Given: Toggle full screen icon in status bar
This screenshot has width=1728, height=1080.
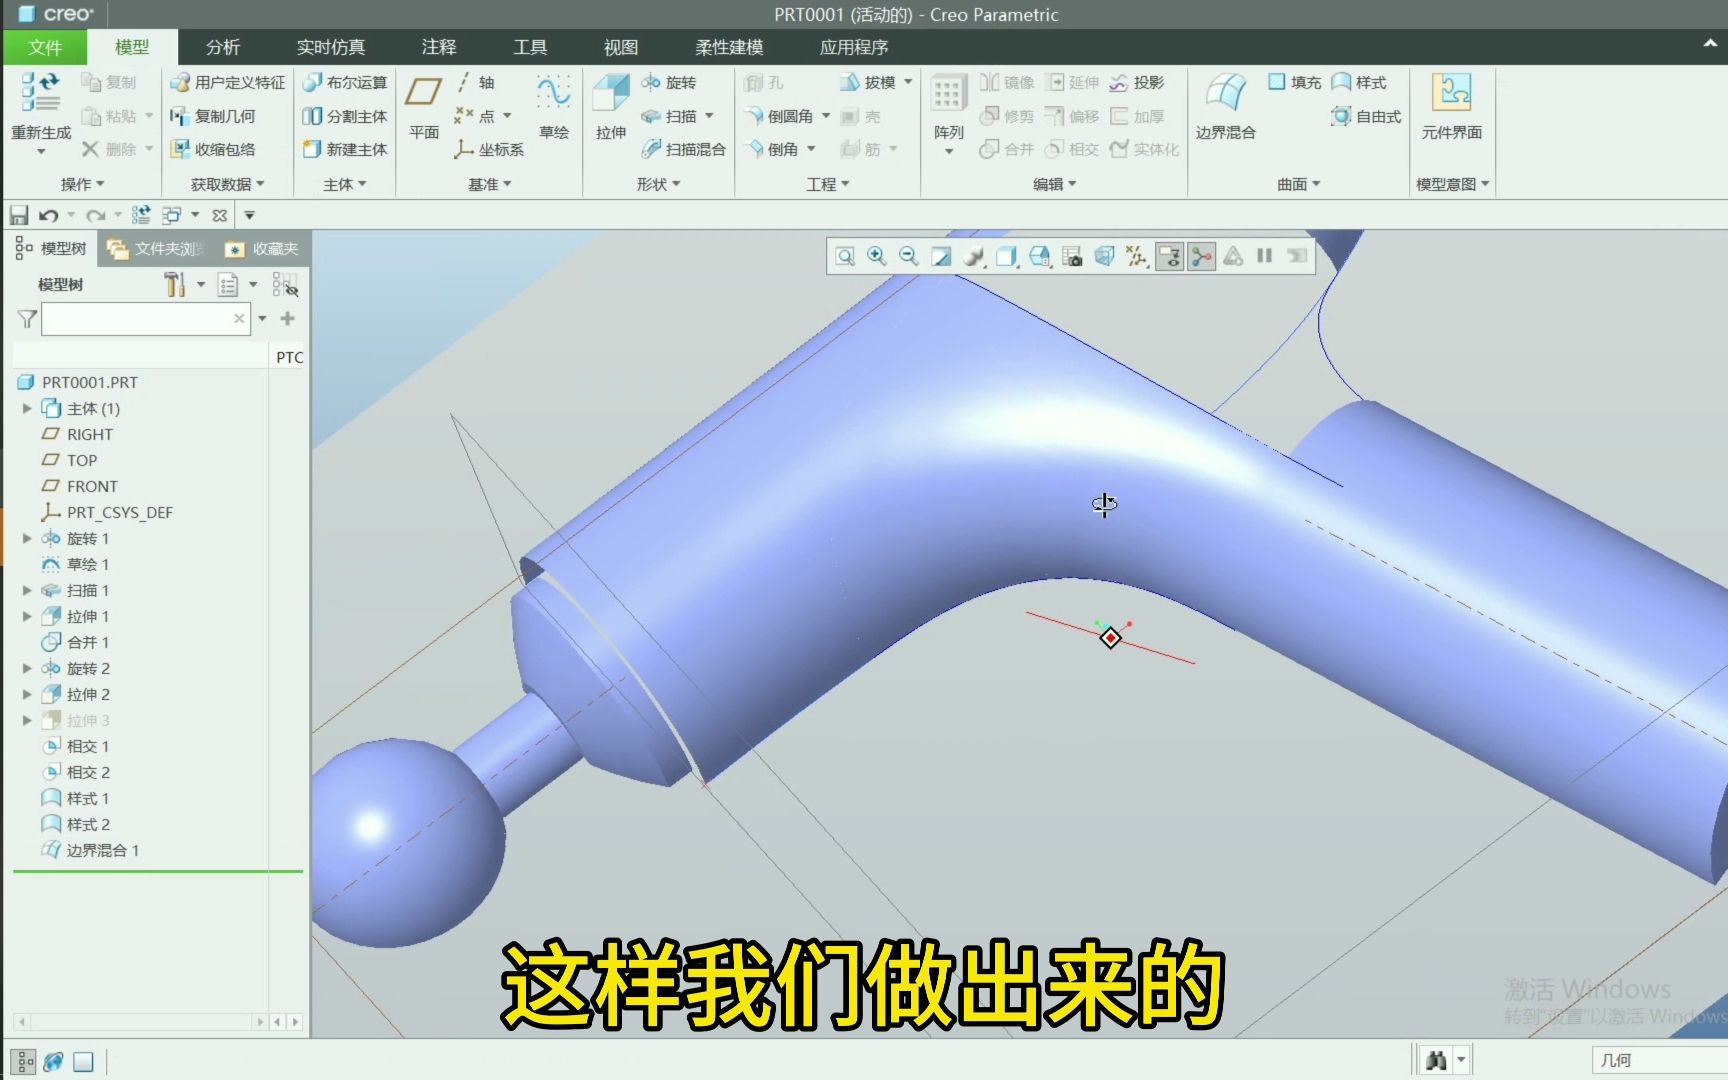Looking at the screenshot, I should [x=83, y=1061].
